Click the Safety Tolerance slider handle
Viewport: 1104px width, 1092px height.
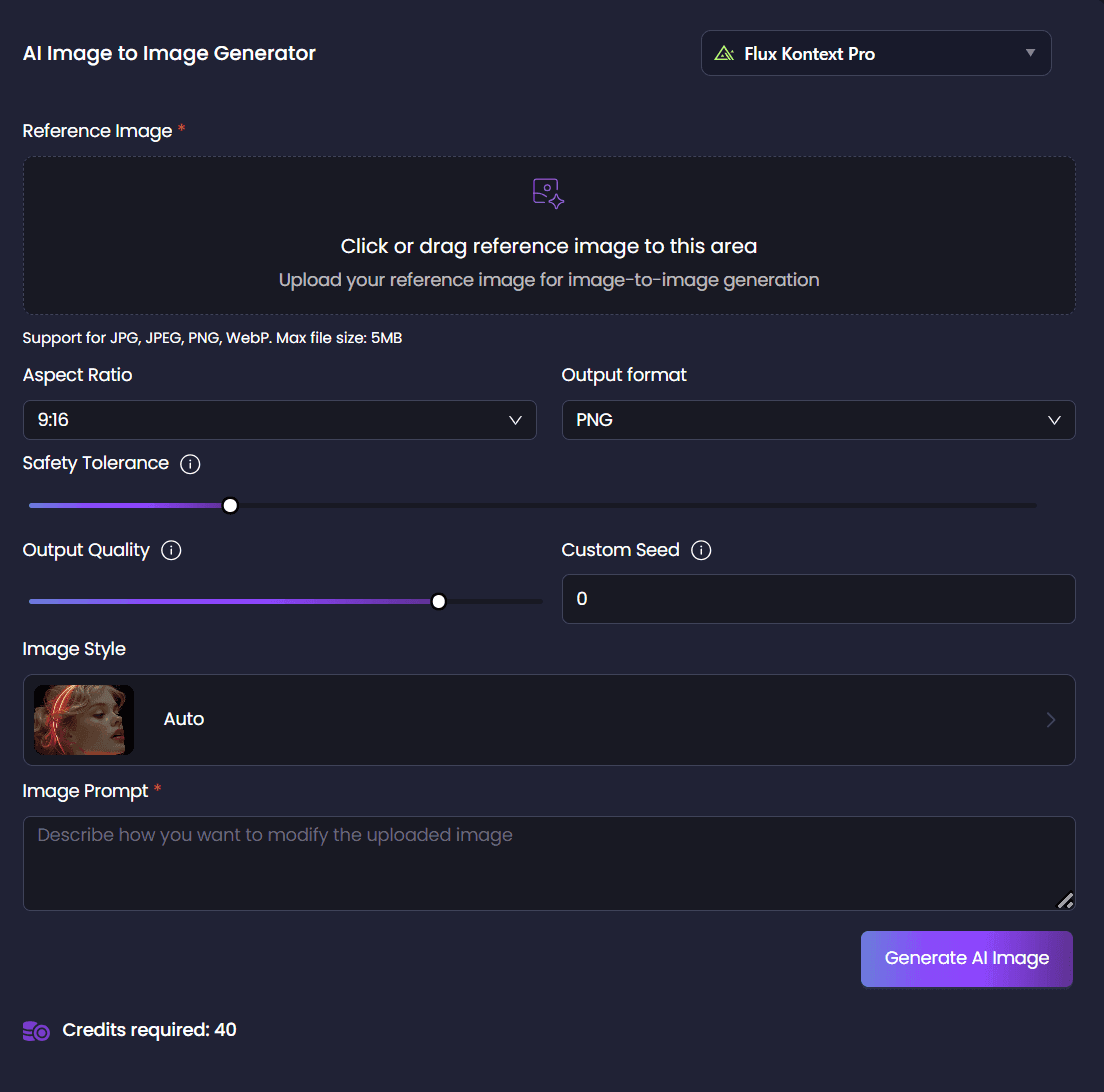pos(230,506)
